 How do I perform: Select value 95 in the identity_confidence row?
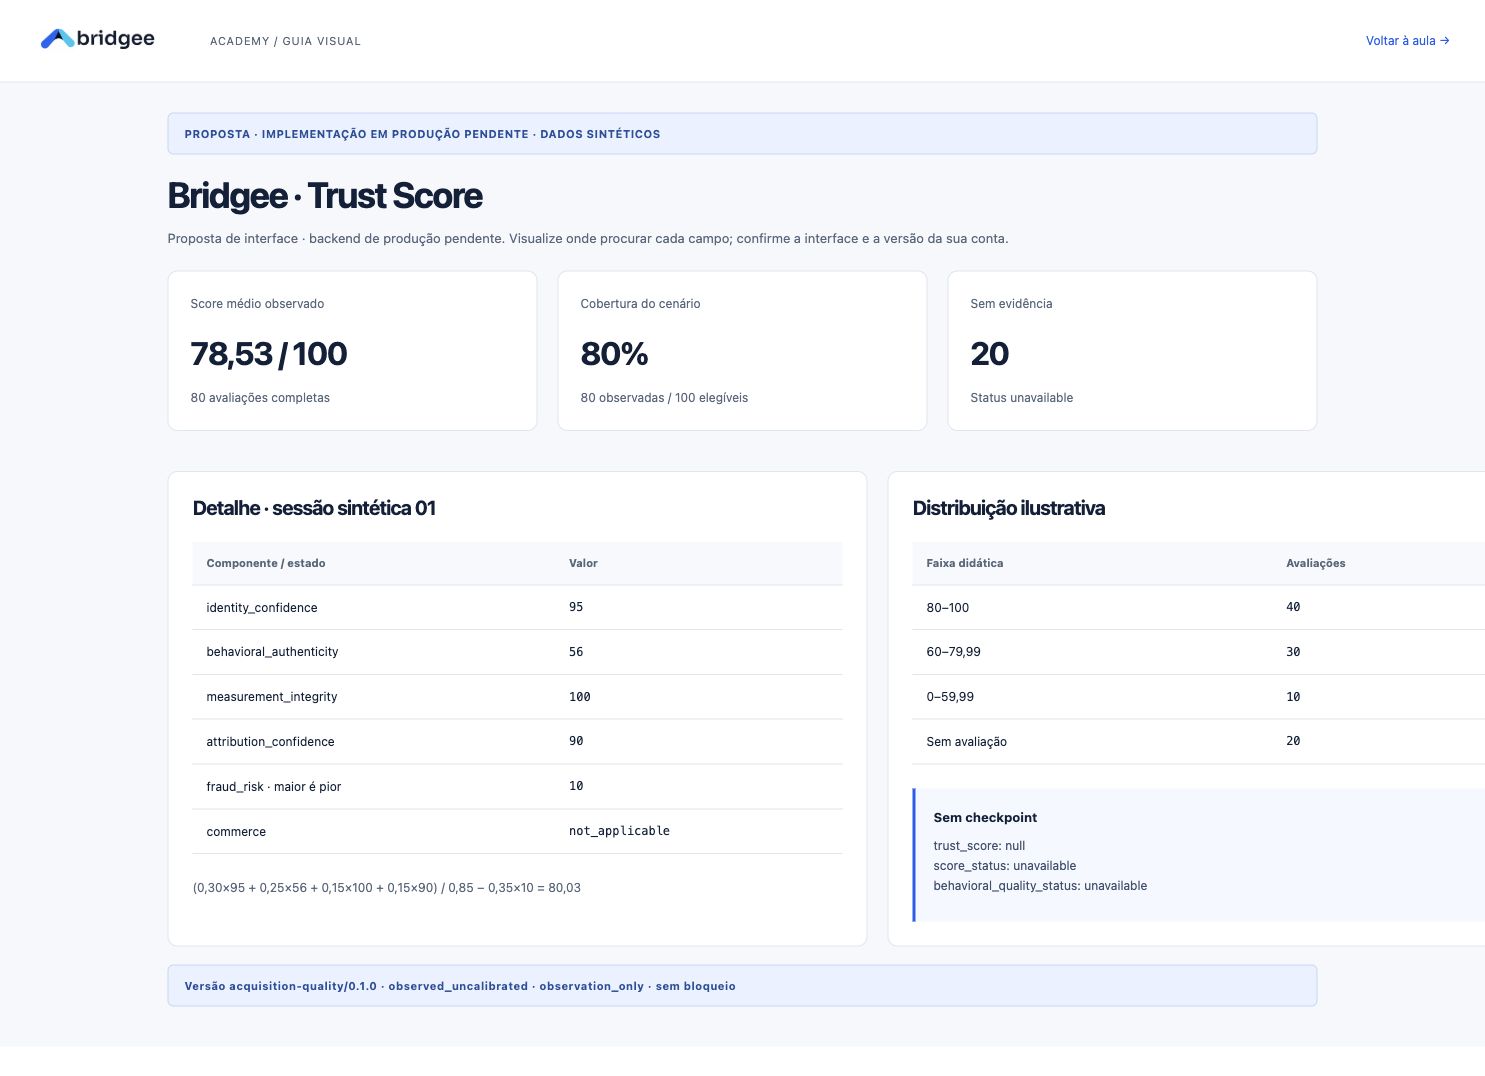[576, 607]
